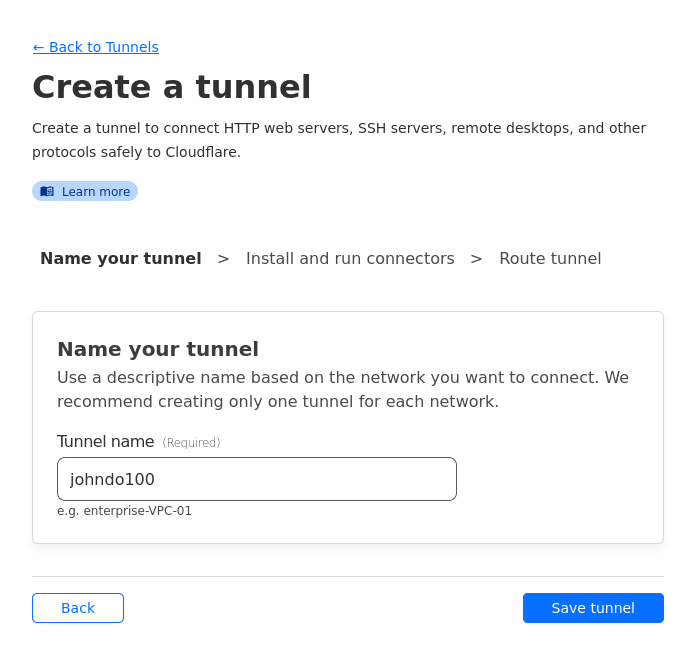The width and height of the screenshot is (696, 655).
Task: Click the enterprise-VPC-01 example hint text
Action: [x=124, y=511]
